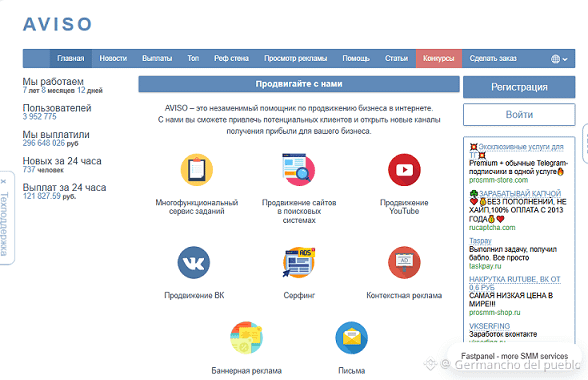Click the Помощь menu item
The height and width of the screenshot is (380, 588).
[x=356, y=59]
